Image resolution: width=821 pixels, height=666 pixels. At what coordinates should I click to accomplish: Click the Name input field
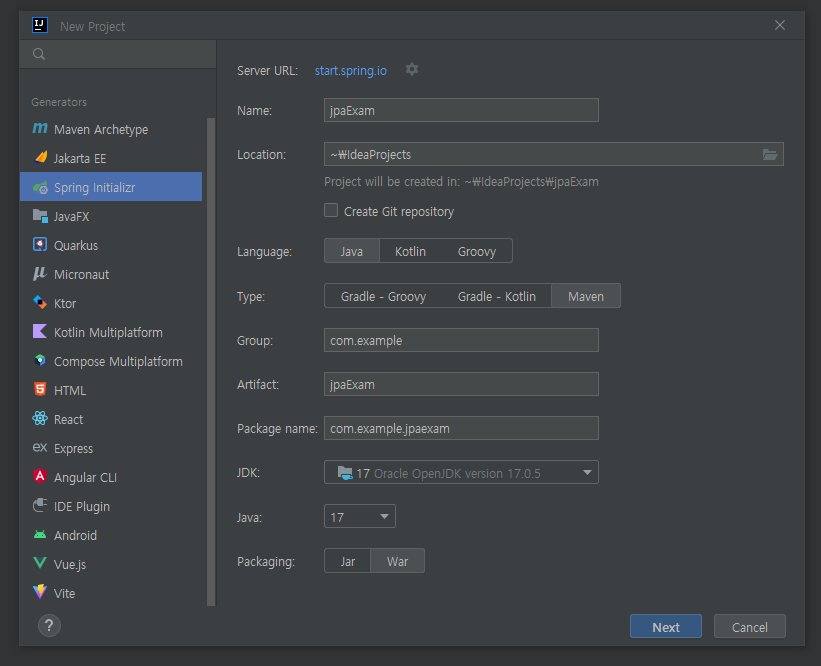pos(461,110)
